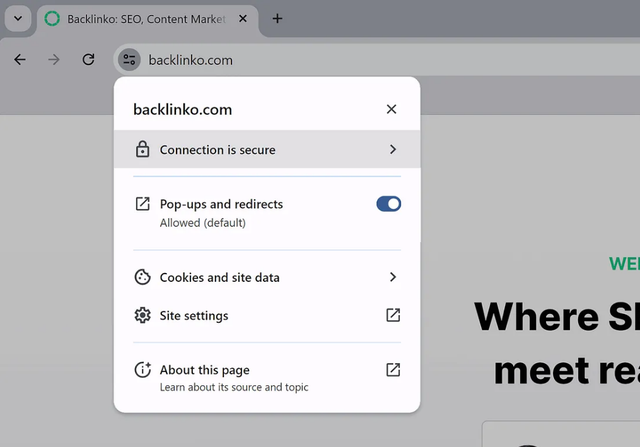Open the tab search dropdown chevron
The image size is (640, 447).
pos(18,19)
